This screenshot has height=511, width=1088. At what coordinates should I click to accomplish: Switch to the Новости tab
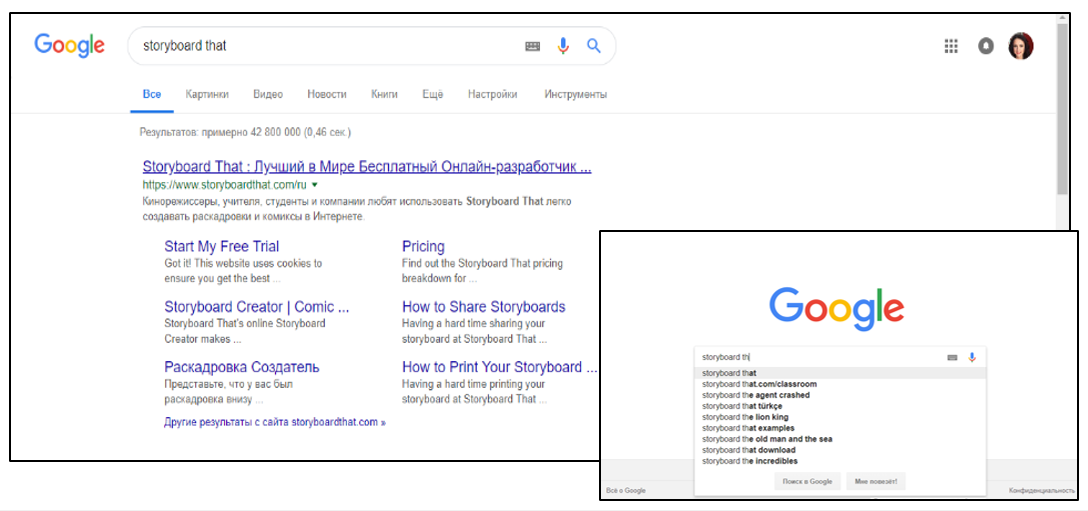(x=327, y=94)
